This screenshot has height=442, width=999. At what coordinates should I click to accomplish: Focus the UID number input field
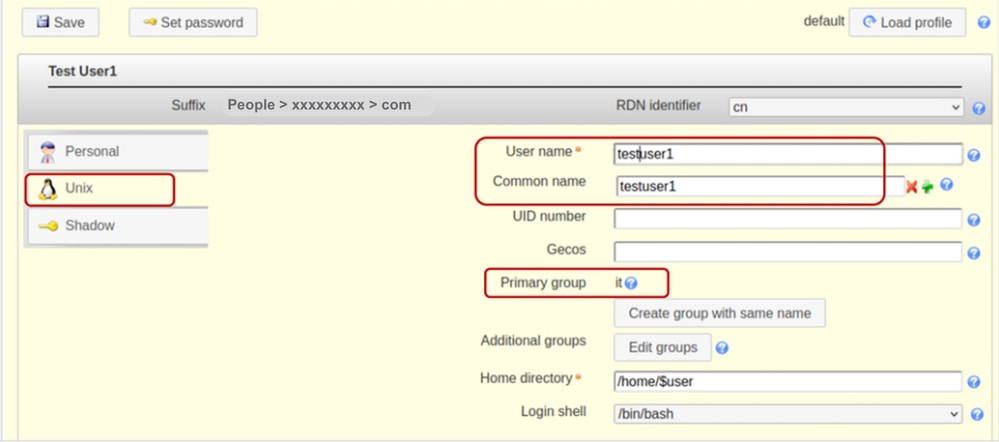pos(788,219)
